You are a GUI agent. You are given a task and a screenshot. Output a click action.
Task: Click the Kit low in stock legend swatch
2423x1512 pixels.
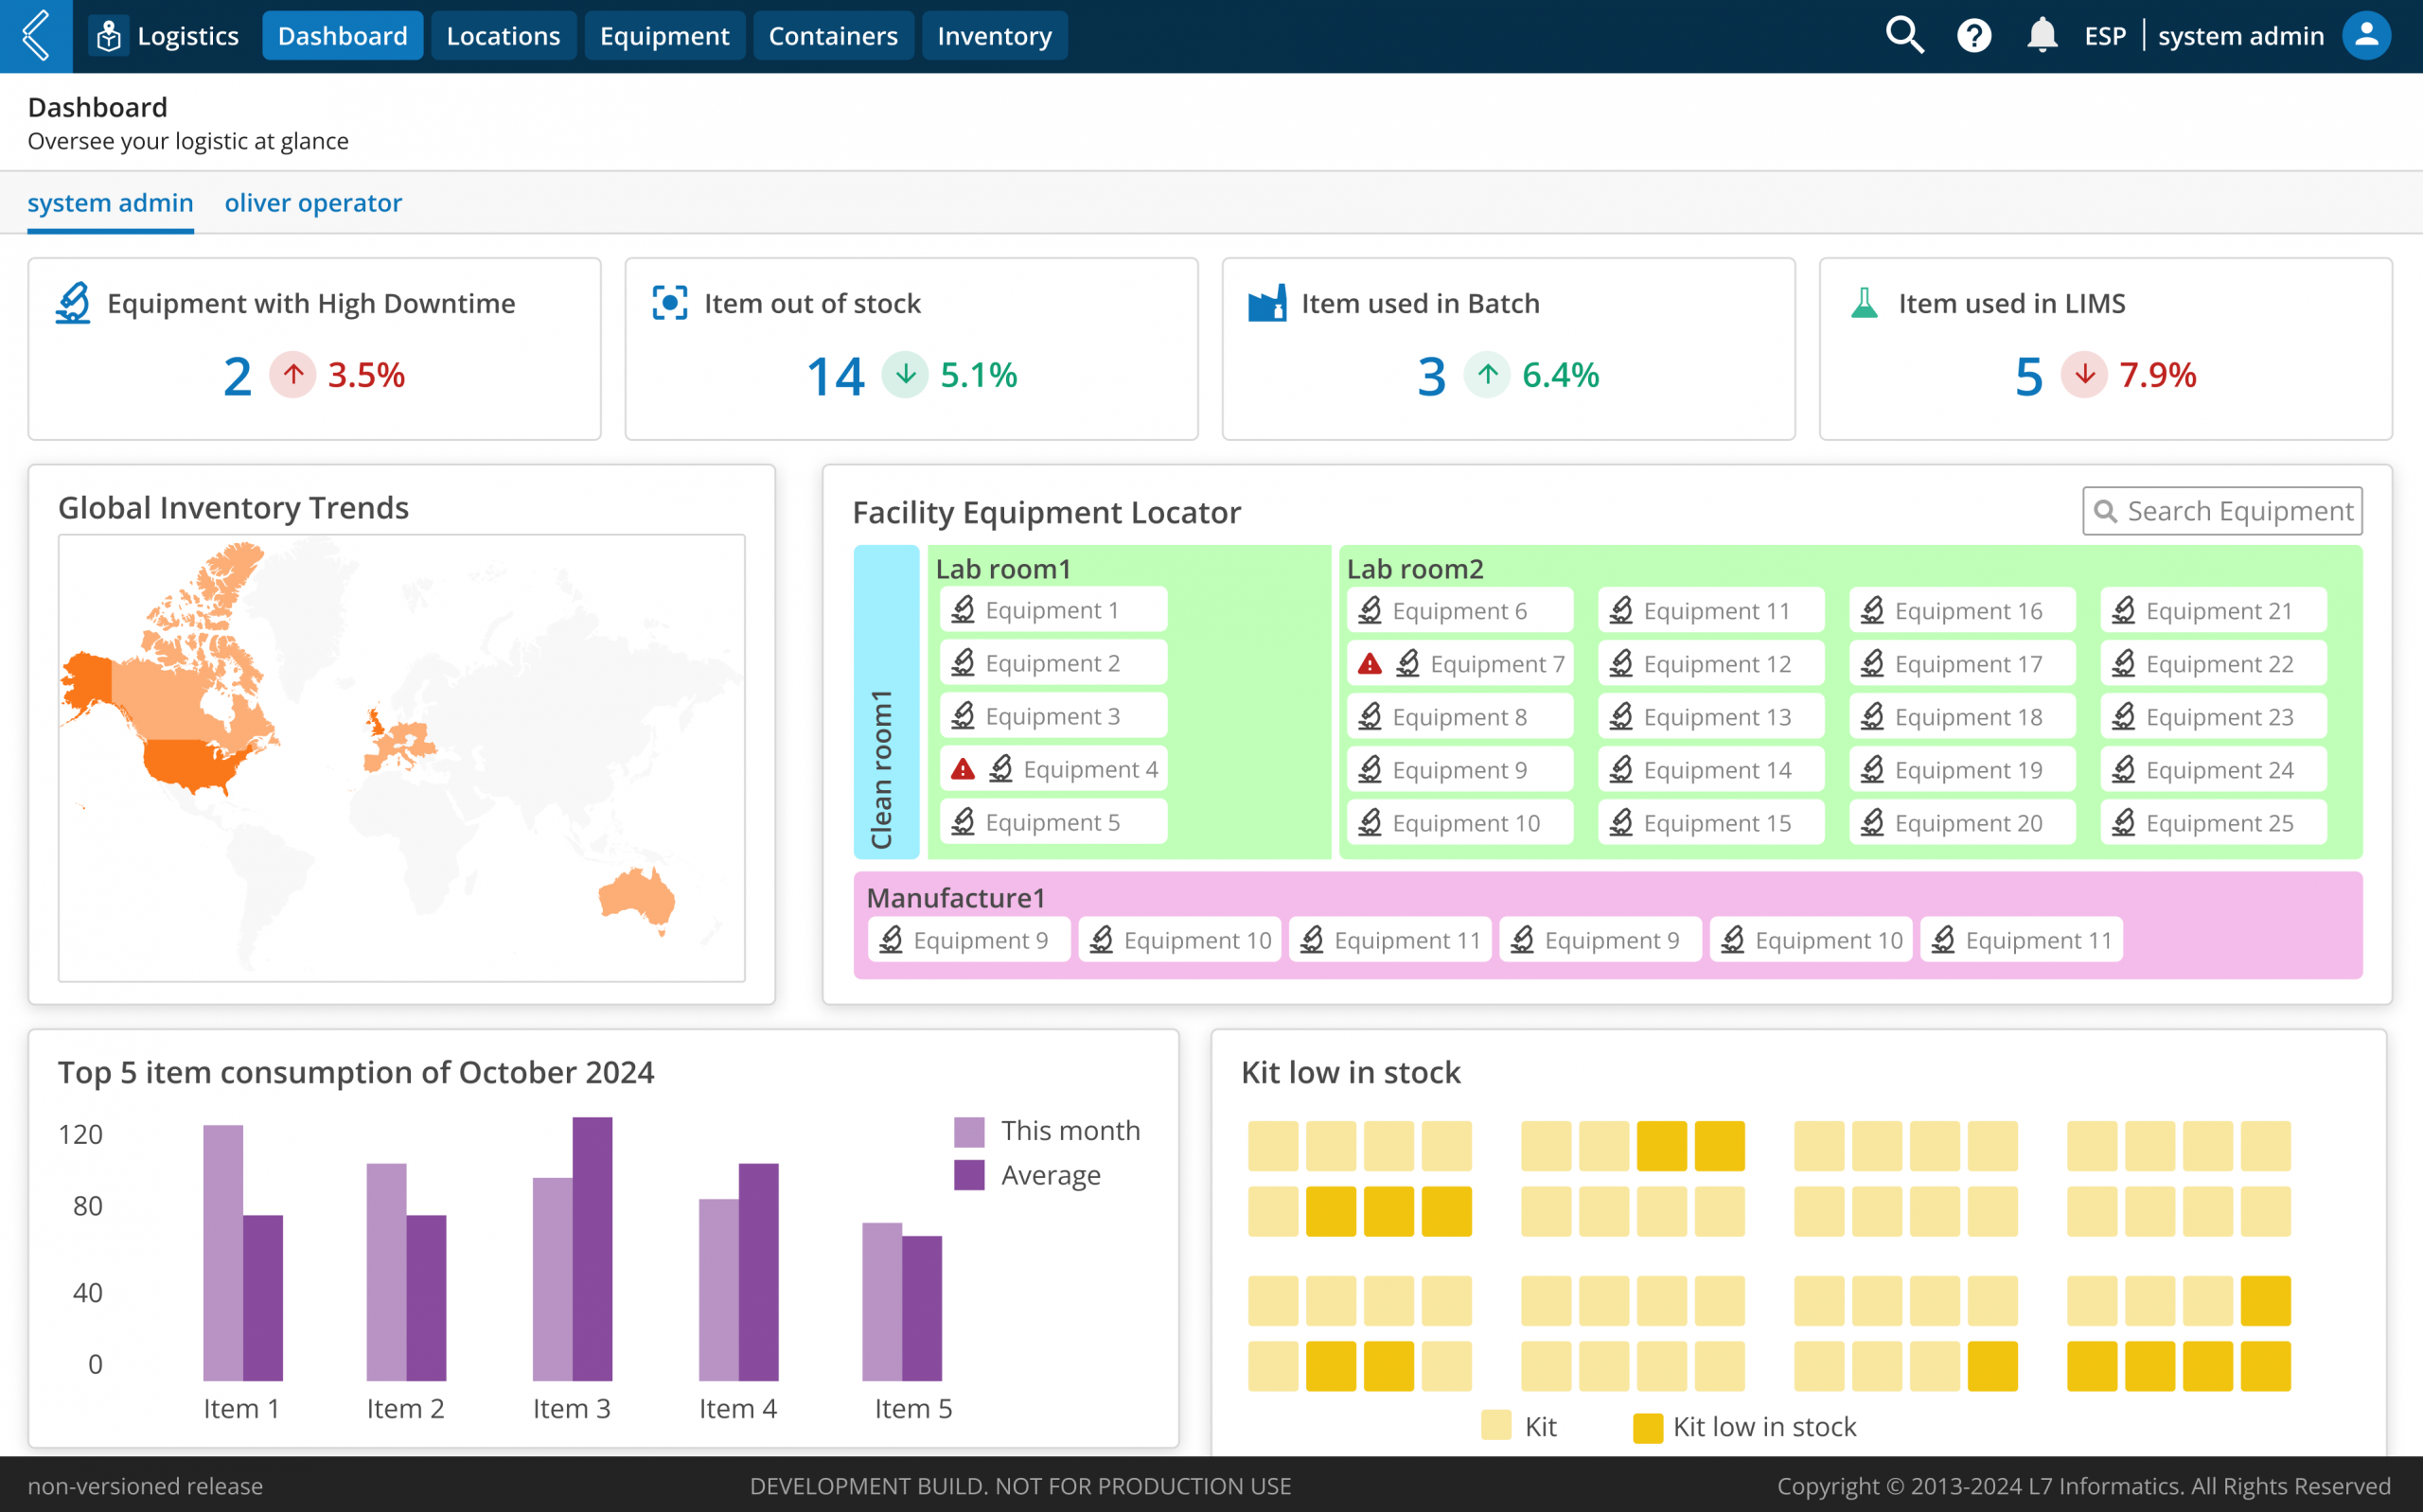click(1647, 1427)
